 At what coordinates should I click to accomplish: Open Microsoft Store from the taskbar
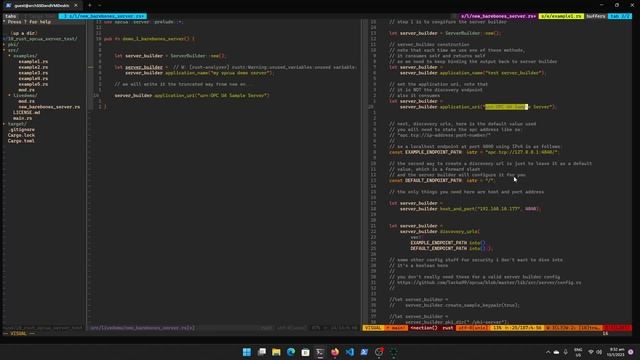pyautogui.click(x=305, y=352)
